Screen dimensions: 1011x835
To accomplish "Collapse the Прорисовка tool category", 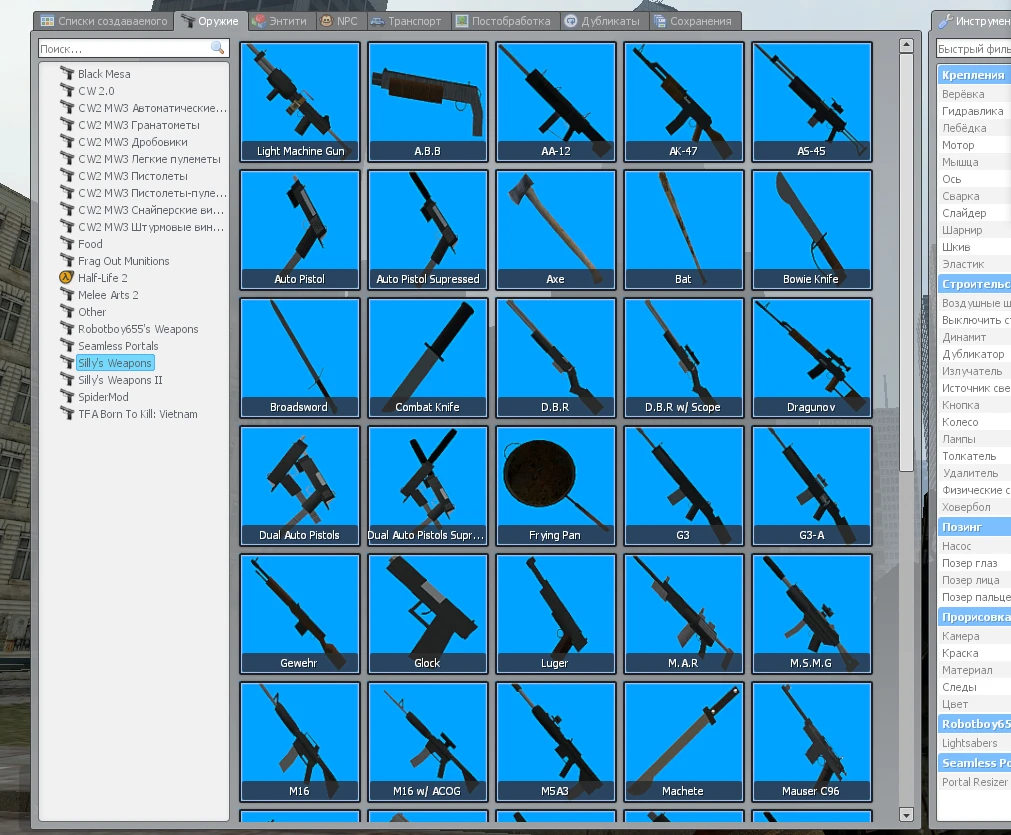I will 975,617.
